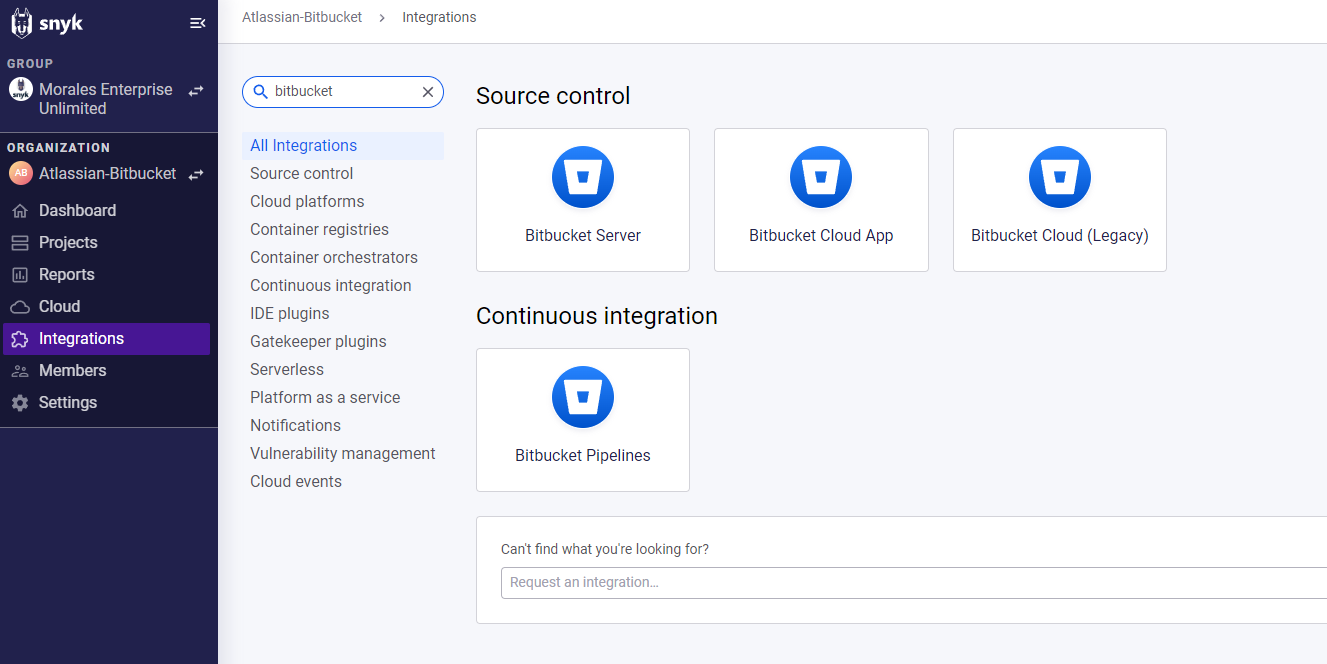
Task: Focus the integrations search field
Action: pyautogui.click(x=343, y=91)
